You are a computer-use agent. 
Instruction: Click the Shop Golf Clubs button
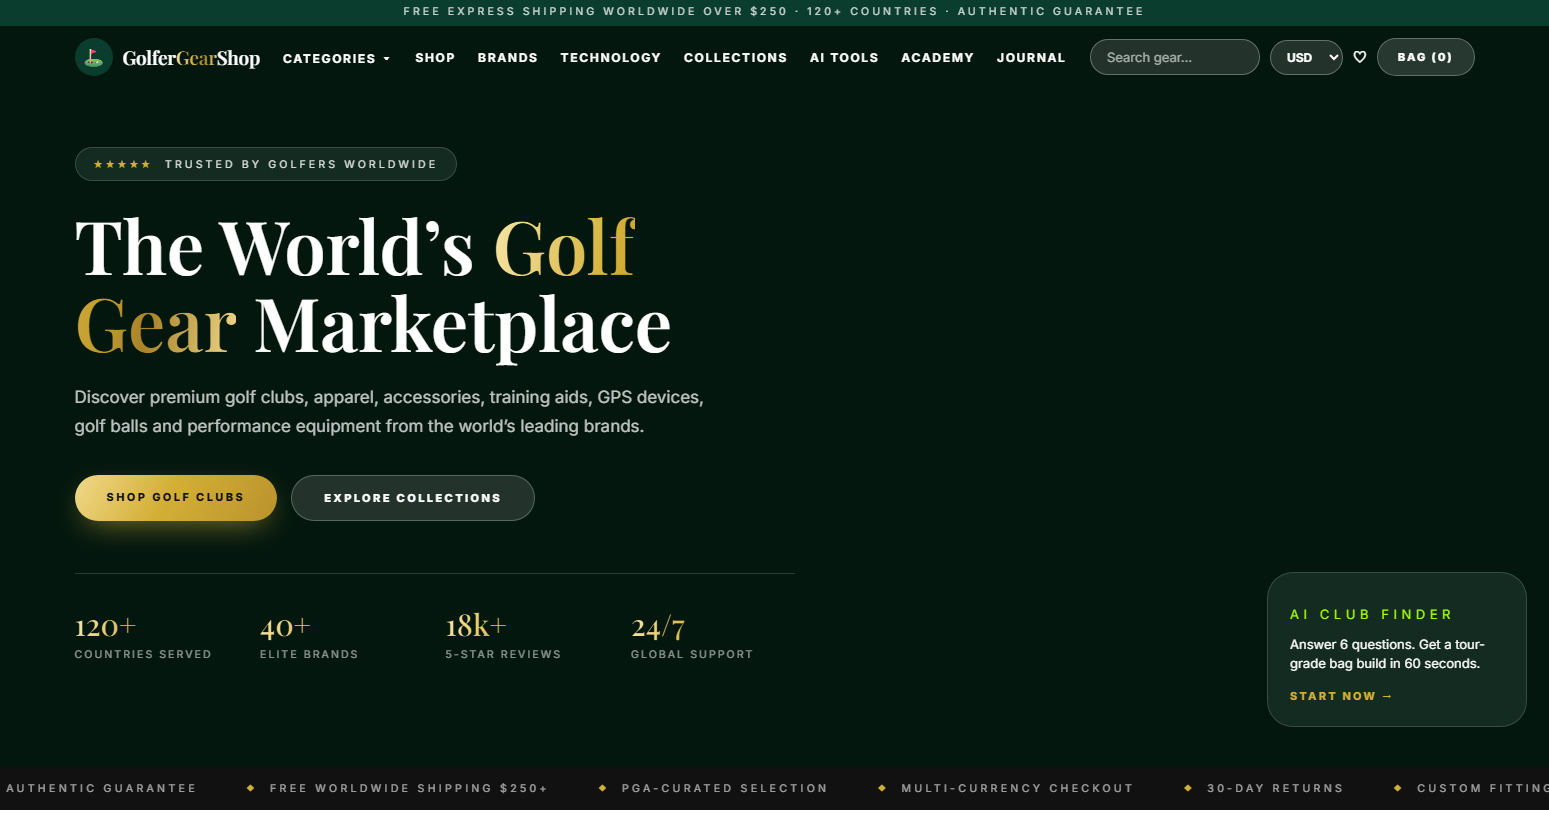pos(176,498)
